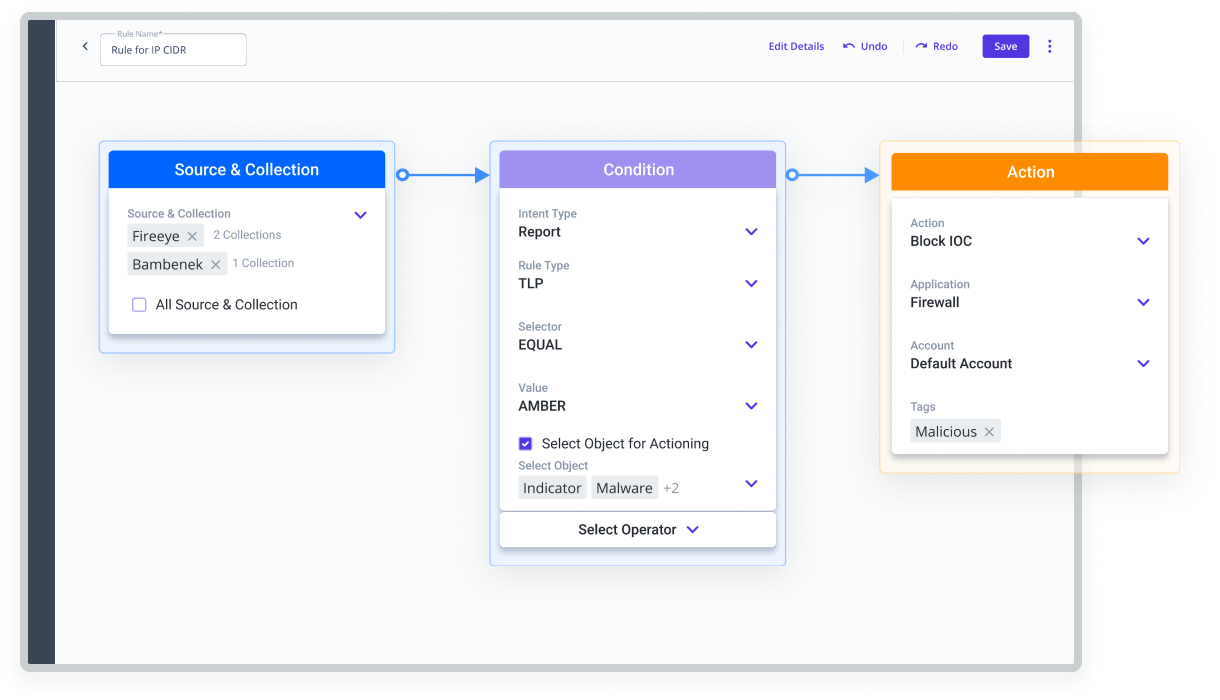Click the AMBER value text
The width and height of the screenshot is (1220, 700).
point(542,406)
